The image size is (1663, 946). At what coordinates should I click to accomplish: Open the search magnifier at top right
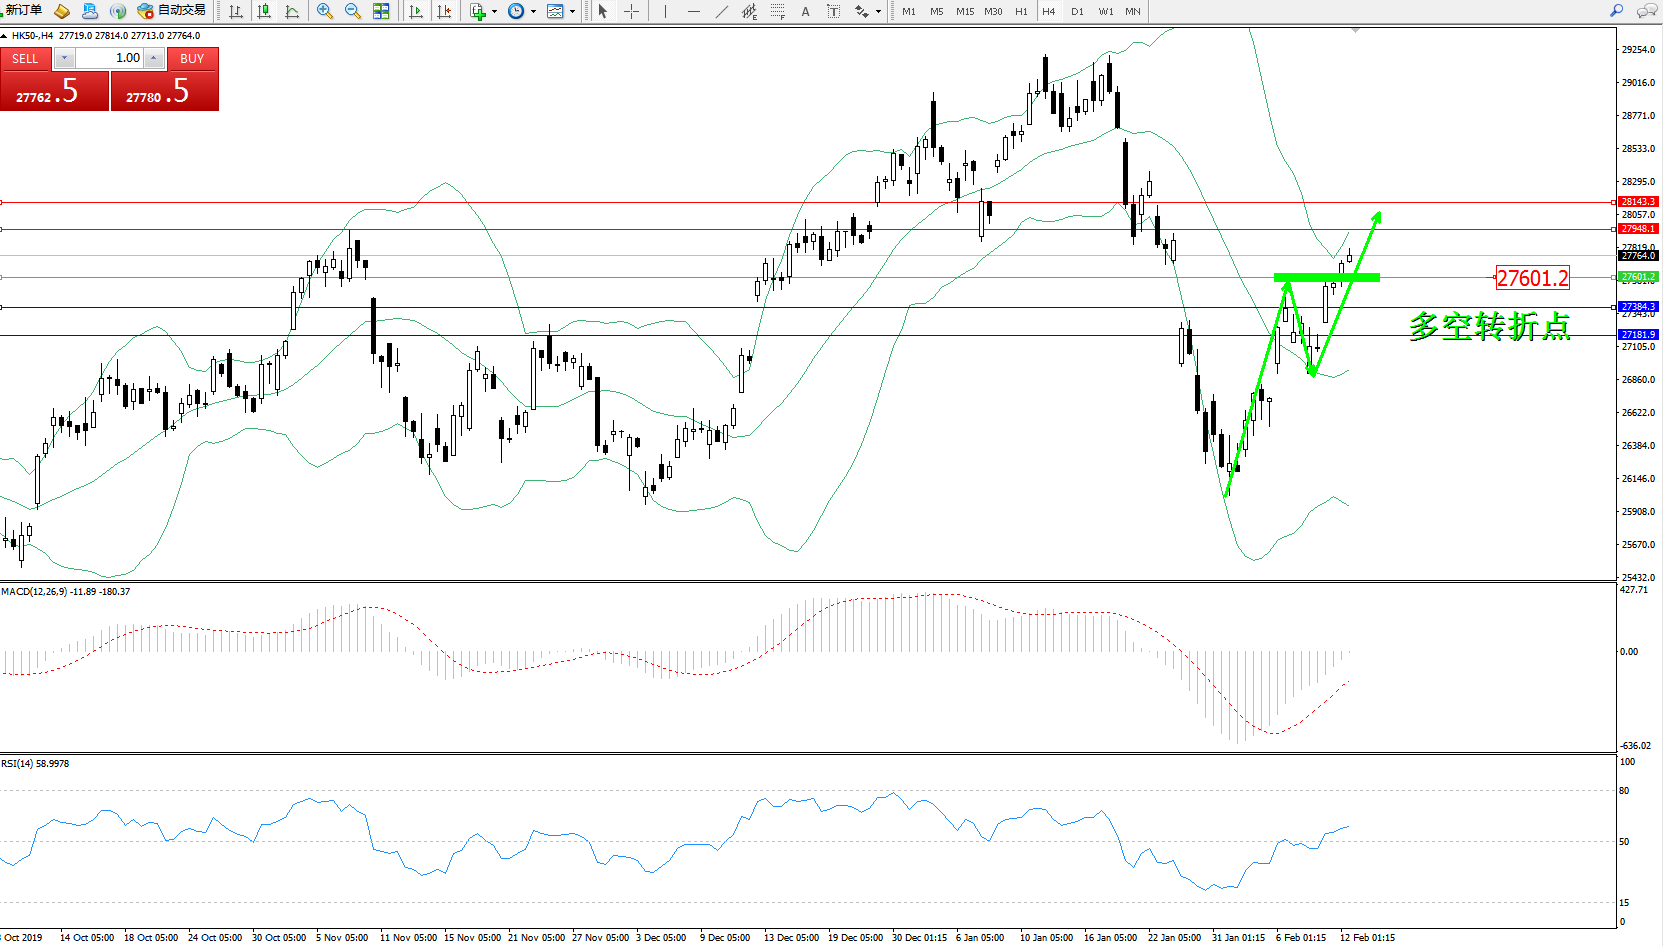pyautogui.click(x=1616, y=11)
